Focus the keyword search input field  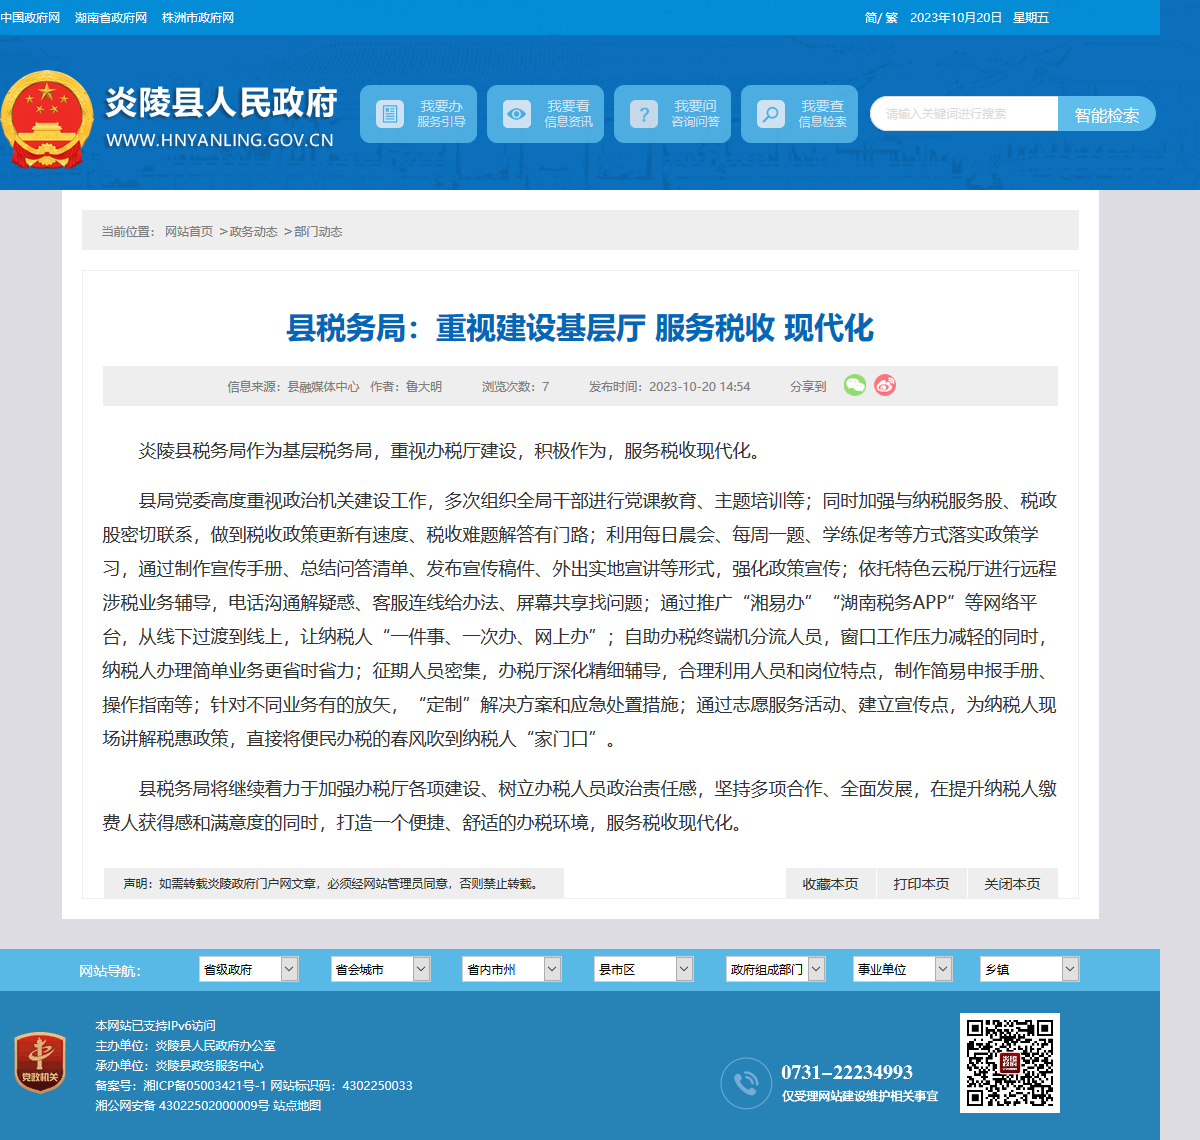(964, 114)
